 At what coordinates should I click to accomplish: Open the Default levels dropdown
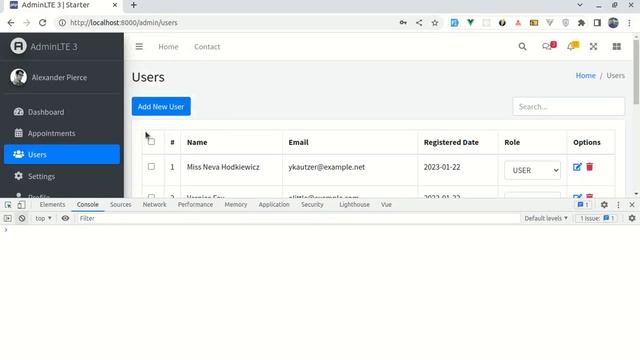(546, 218)
